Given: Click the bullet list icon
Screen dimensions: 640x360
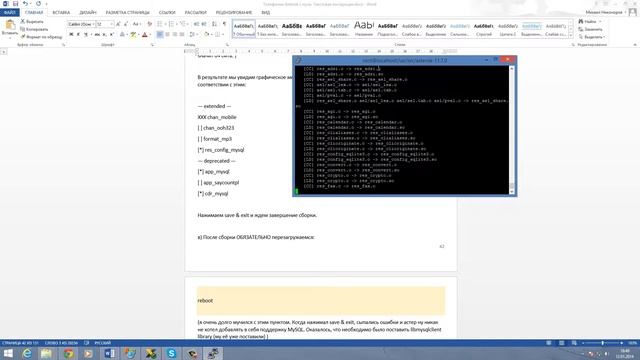Looking at the screenshot, I should [160, 24].
